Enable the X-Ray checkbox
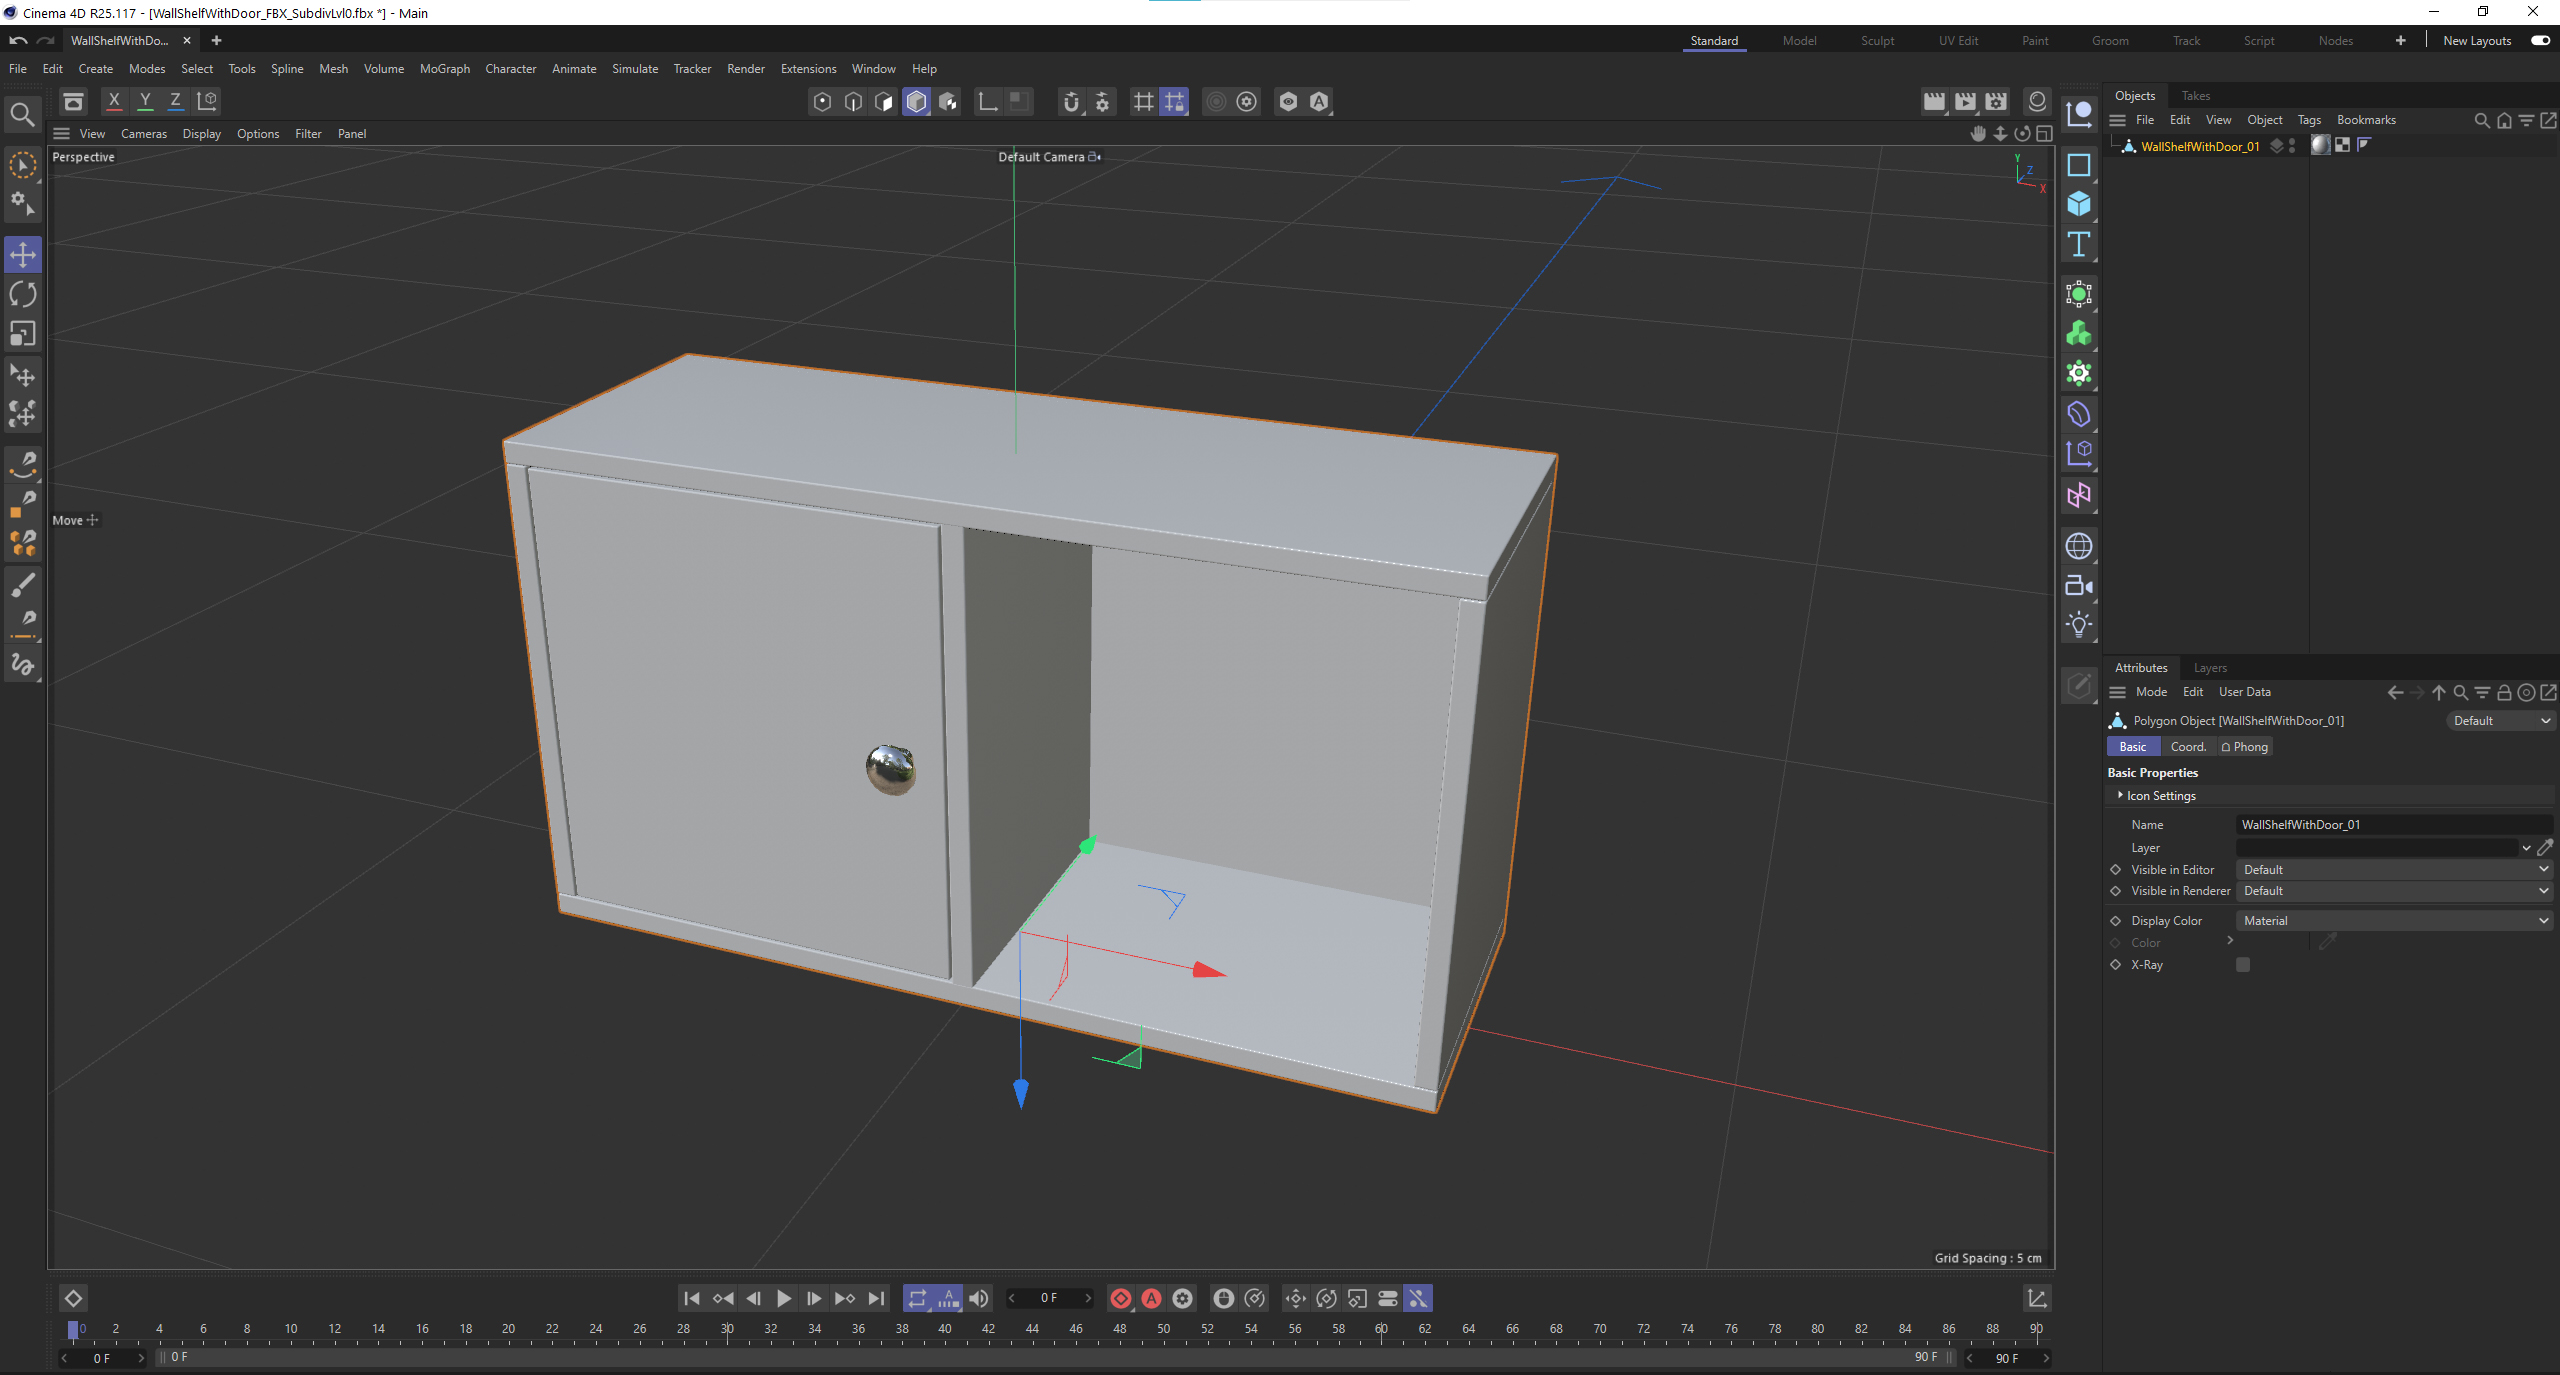Screen dimensions: 2560x1375 pos(2243,965)
